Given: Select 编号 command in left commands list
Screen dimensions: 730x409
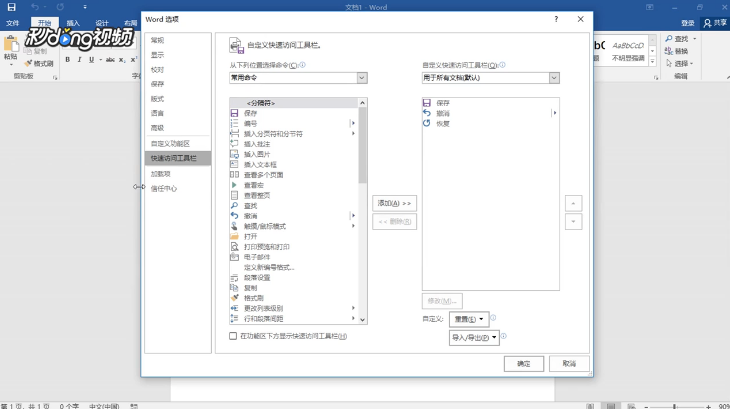Looking at the screenshot, I should (294, 123).
